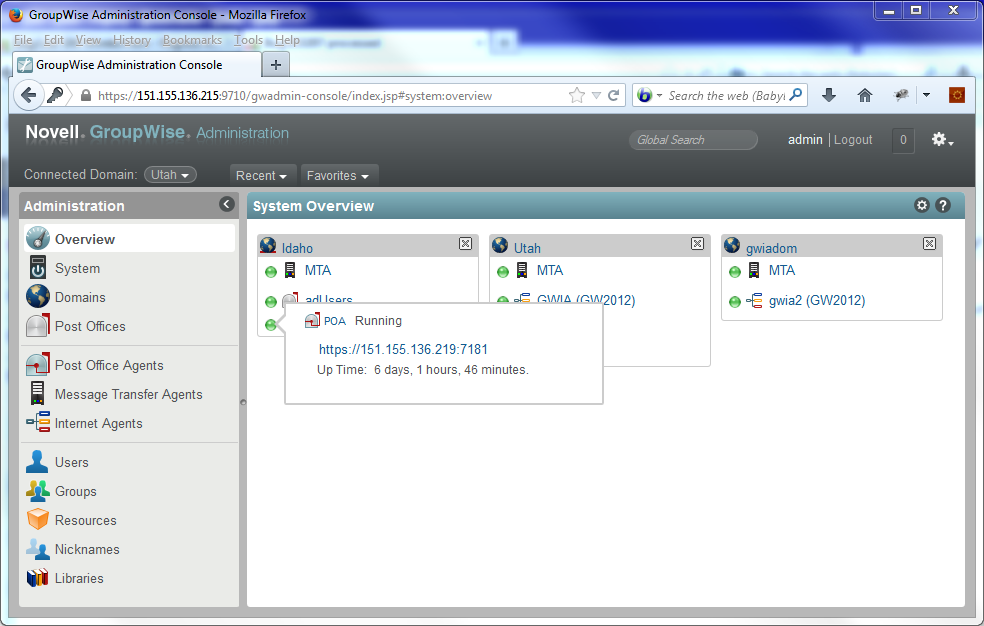Open the Tools menu
This screenshot has width=984, height=626.
click(x=249, y=40)
